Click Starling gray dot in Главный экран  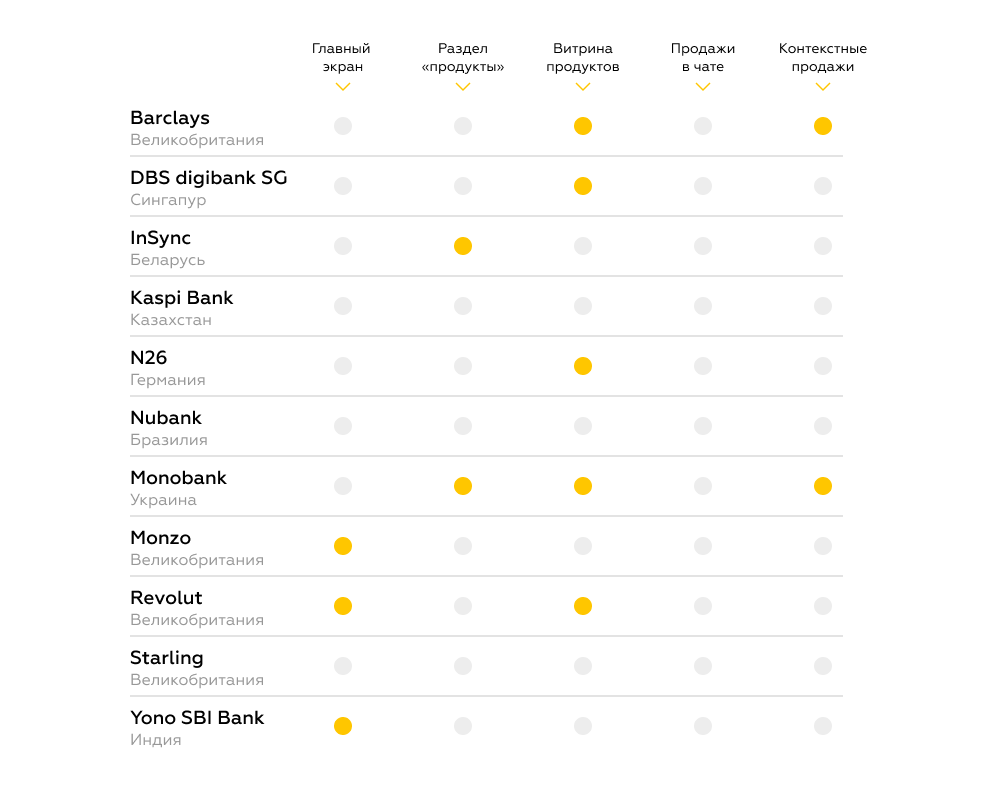click(x=343, y=666)
